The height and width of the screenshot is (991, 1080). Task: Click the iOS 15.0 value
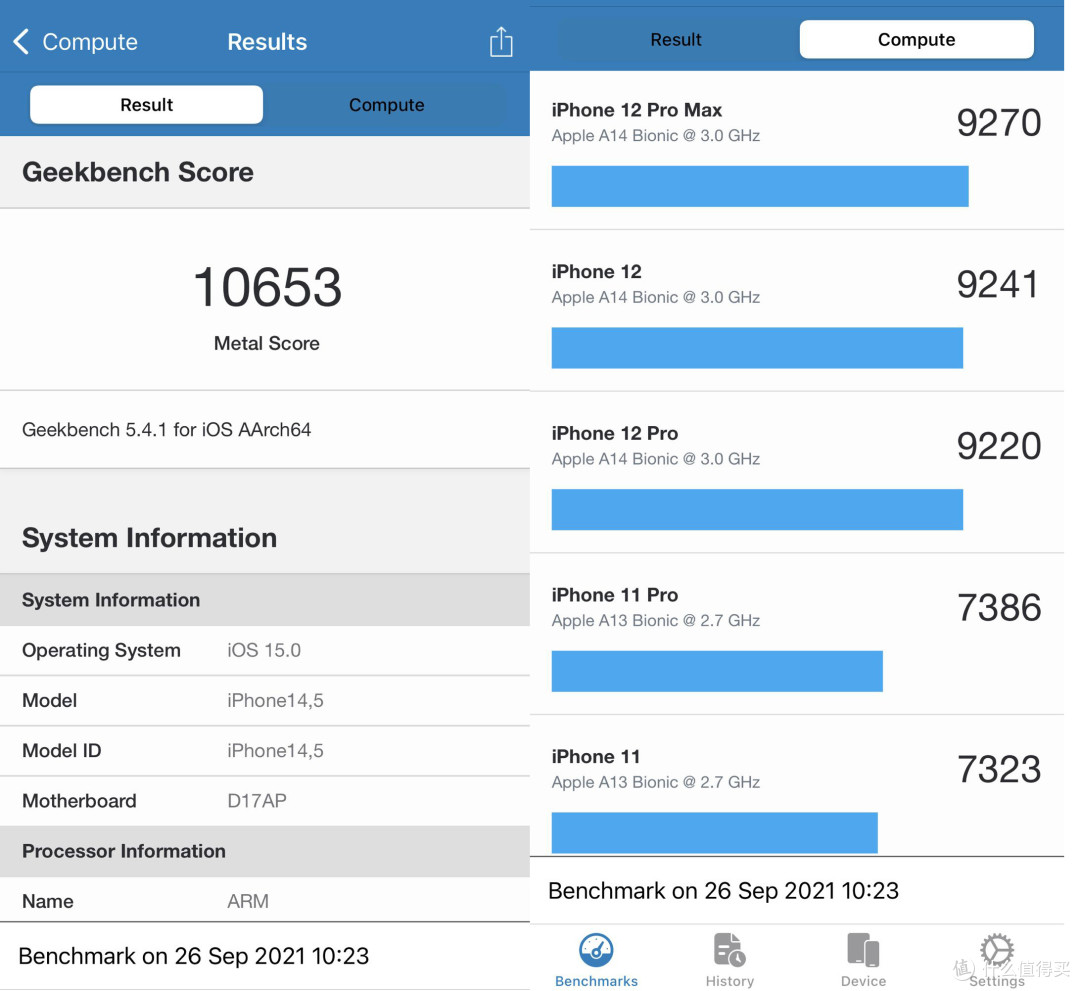(x=264, y=650)
